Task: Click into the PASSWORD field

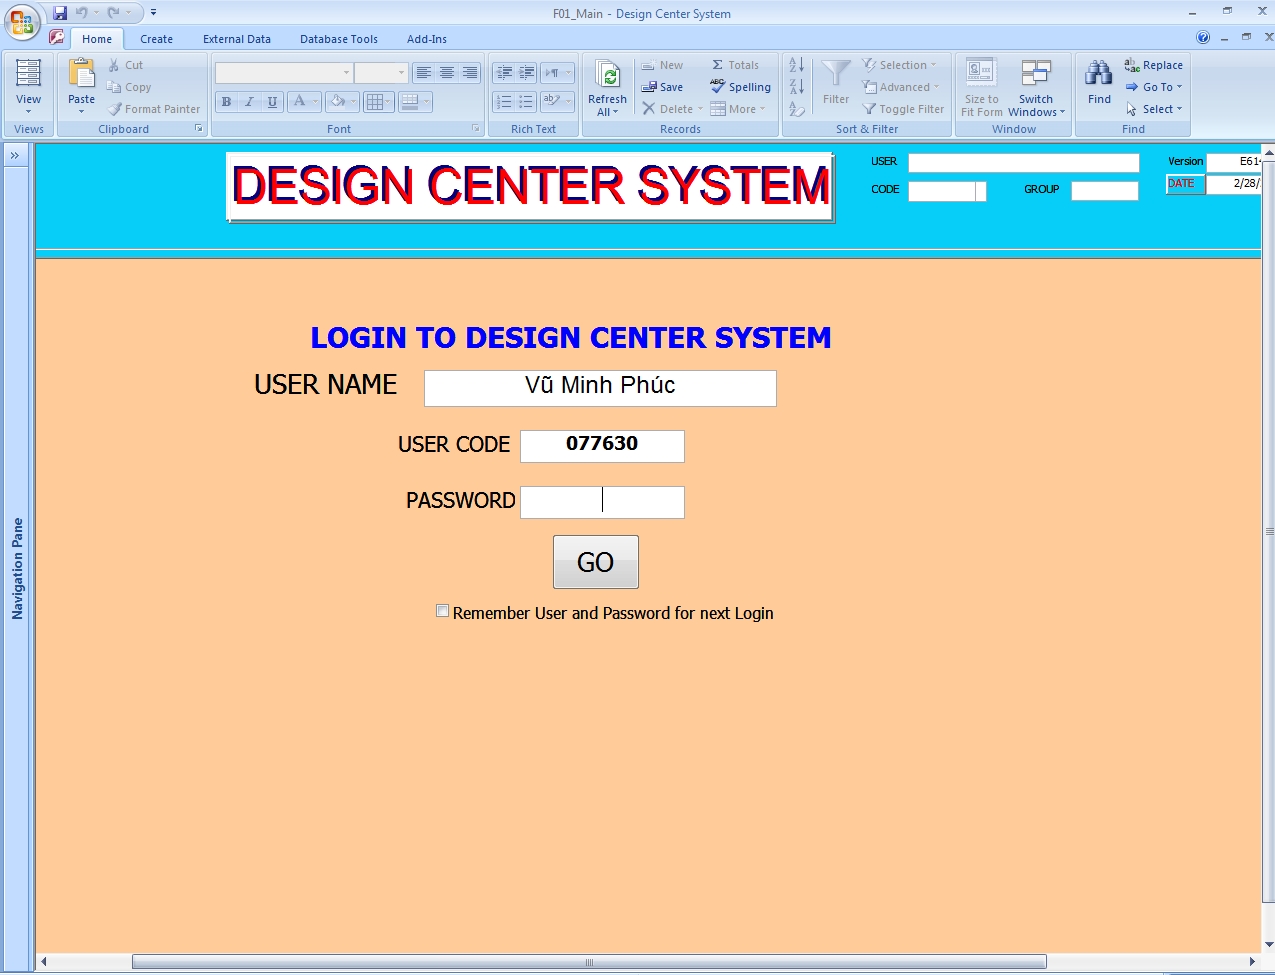Action: pos(602,502)
